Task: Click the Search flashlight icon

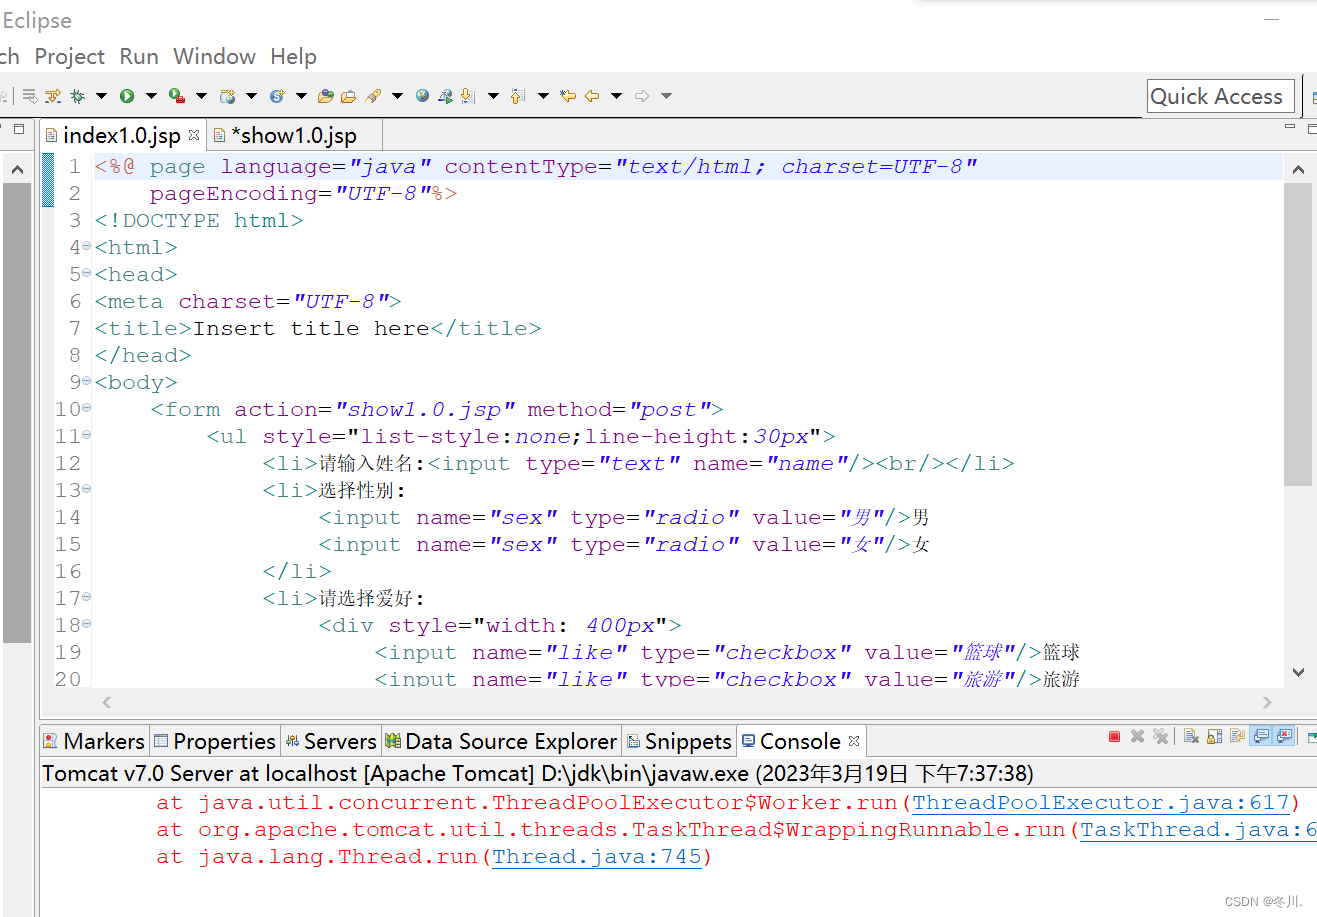Action: point(373,96)
